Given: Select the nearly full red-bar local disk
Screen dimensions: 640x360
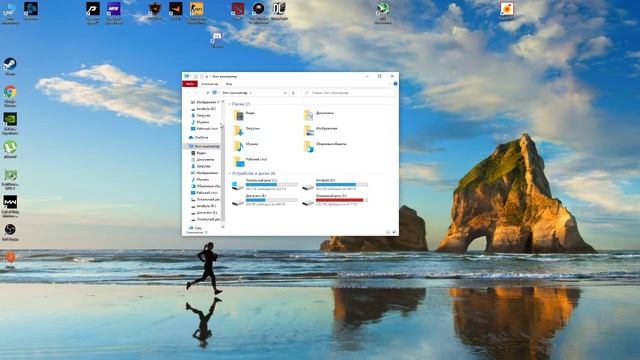Looking at the screenshot, I should [335, 200].
